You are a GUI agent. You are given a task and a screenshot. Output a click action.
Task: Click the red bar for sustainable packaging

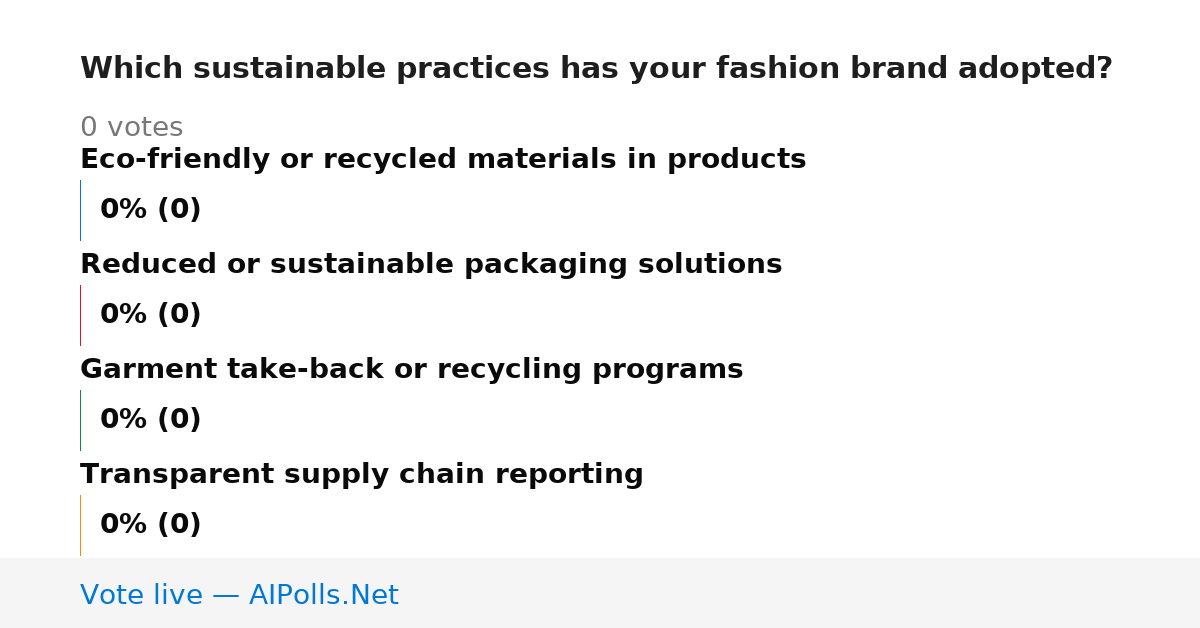80,315
